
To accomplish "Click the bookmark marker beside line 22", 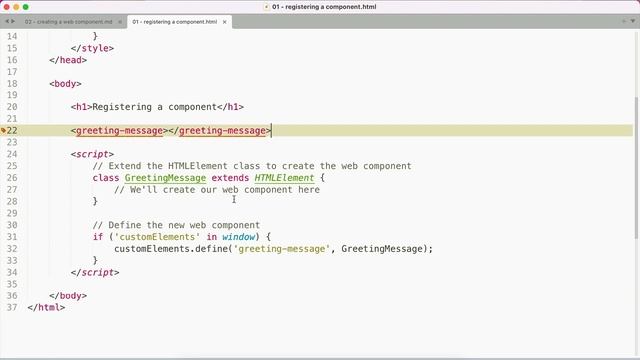I will pos(3,131).
